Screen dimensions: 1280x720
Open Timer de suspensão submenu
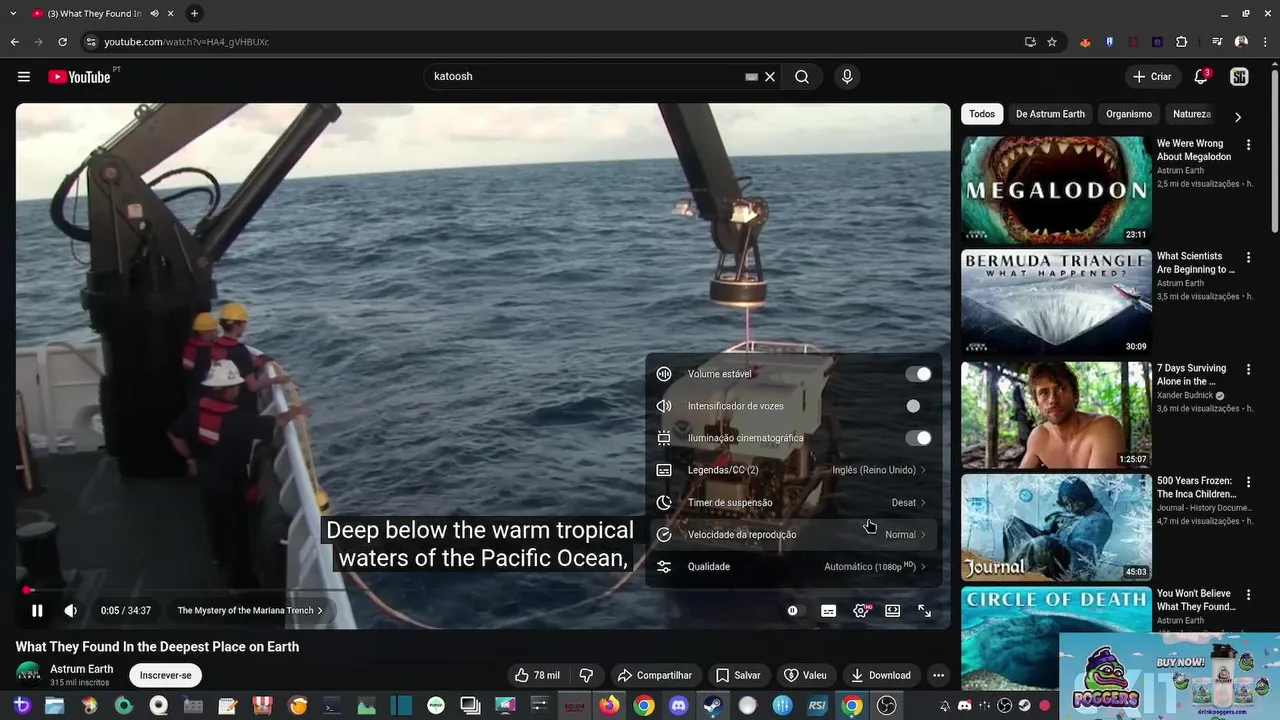tap(793, 503)
